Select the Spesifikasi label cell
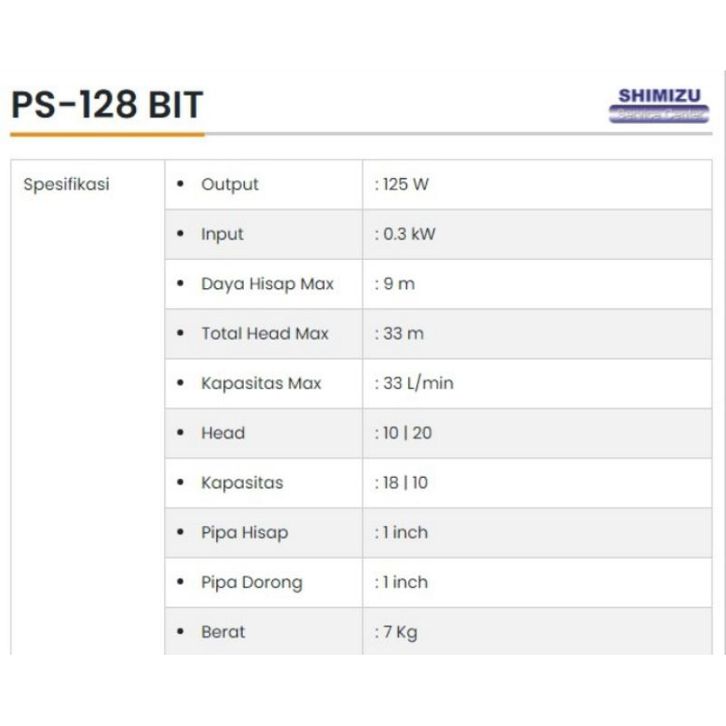Viewport: 726px width, 726px height. pyautogui.click(x=66, y=185)
